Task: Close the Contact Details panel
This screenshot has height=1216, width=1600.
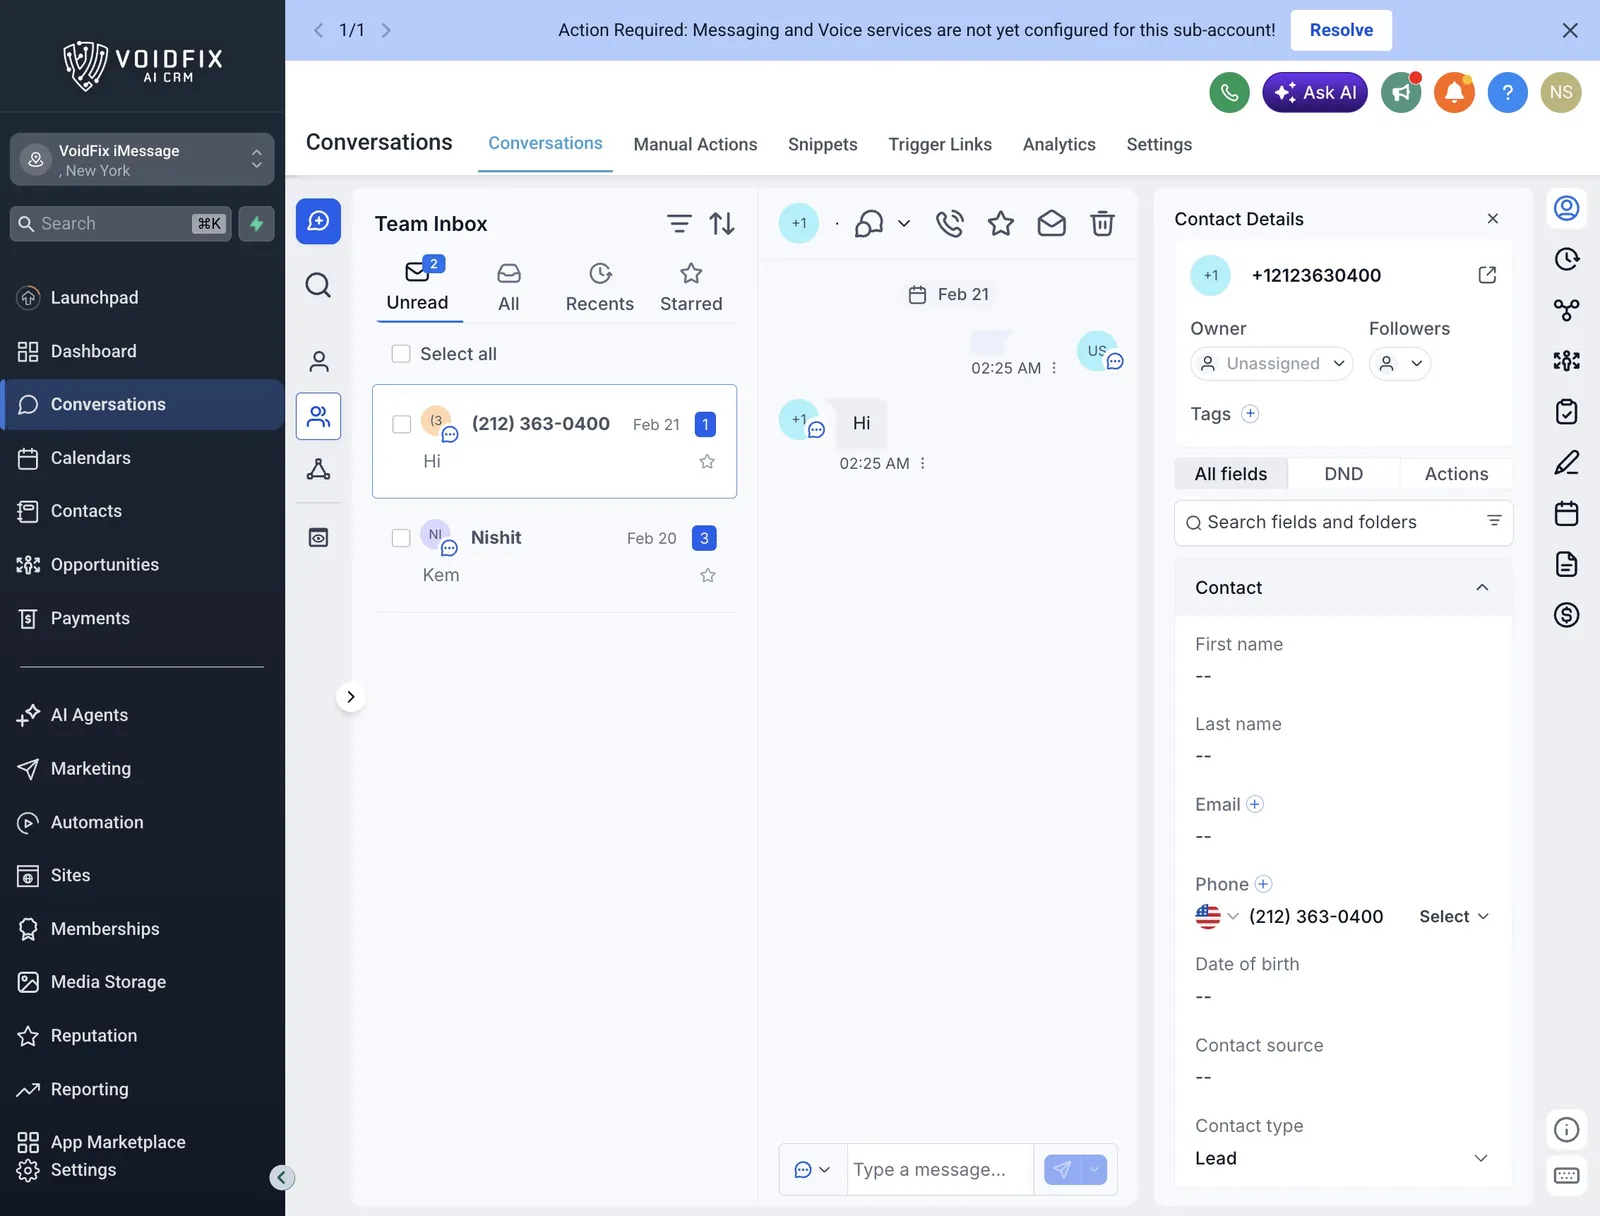Action: (x=1493, y=219)
